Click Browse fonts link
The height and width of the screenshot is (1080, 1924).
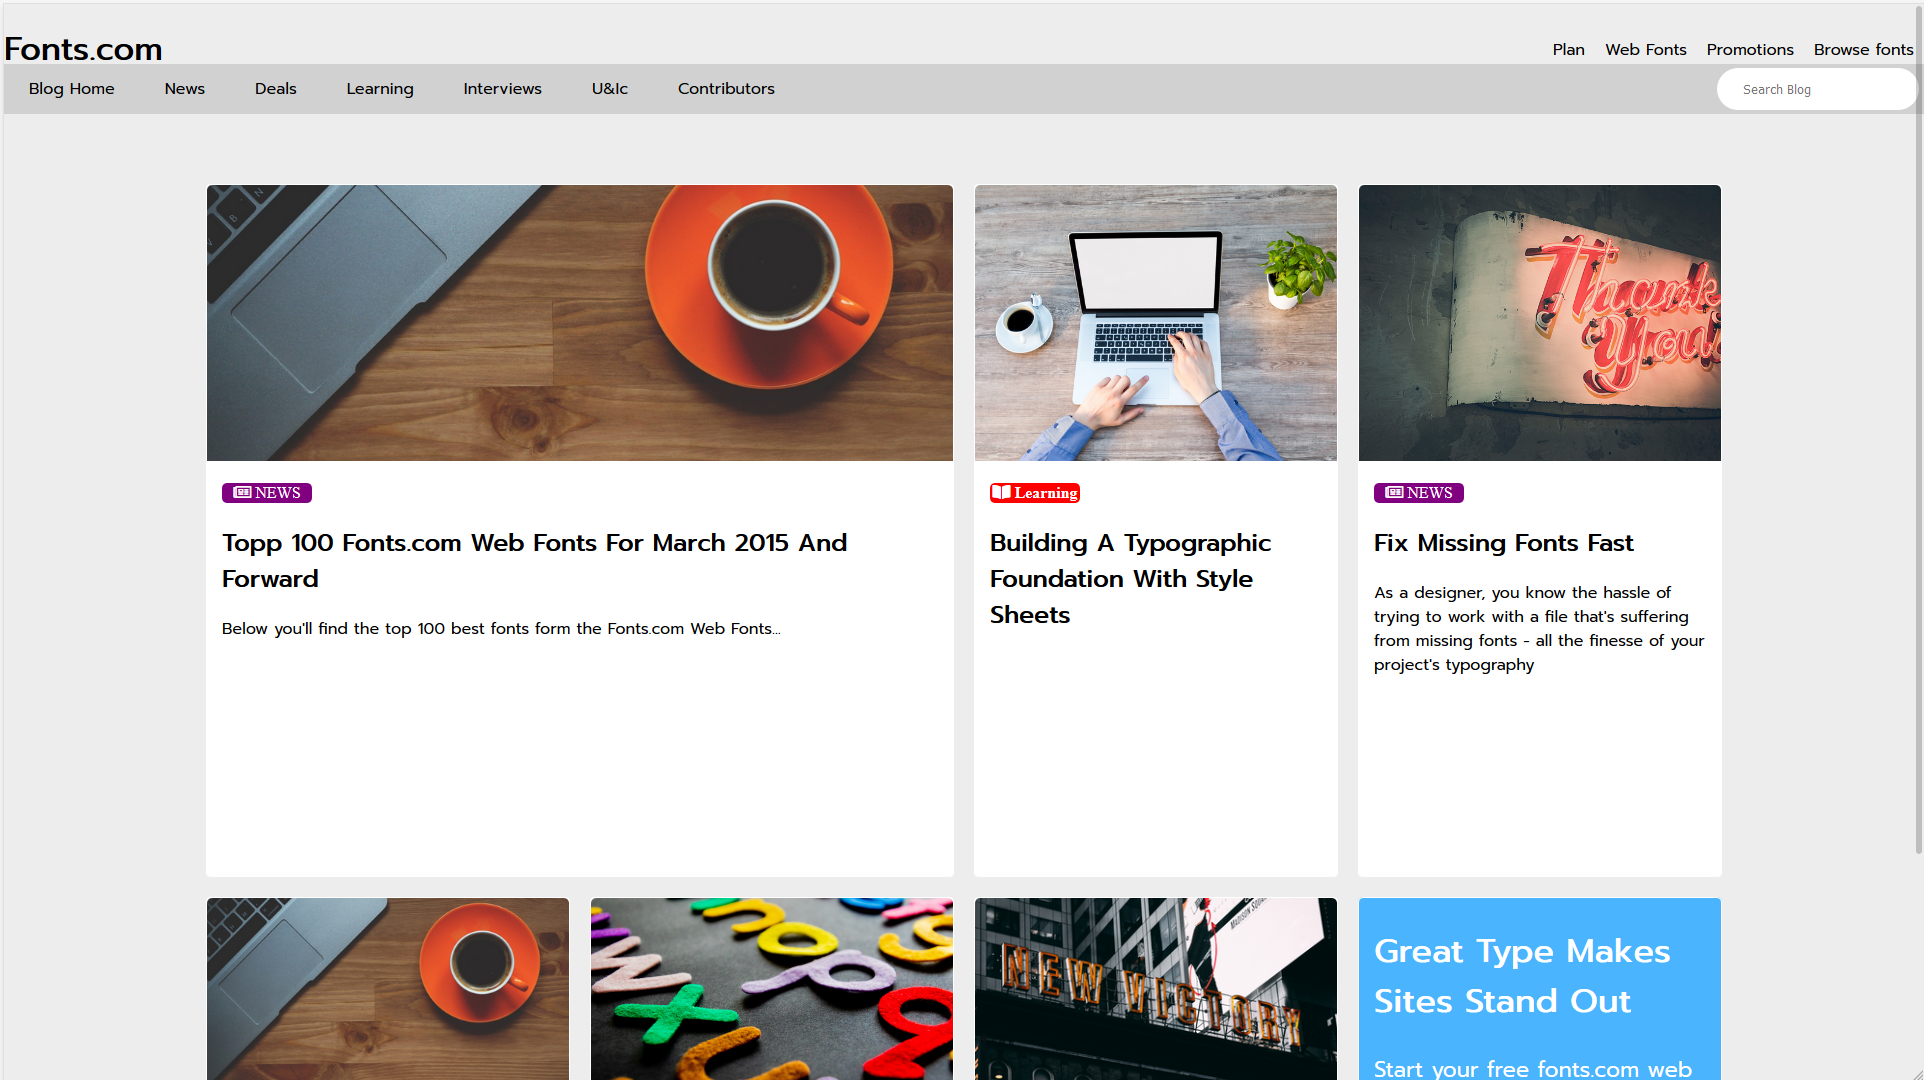click(x=1863, y=50)
